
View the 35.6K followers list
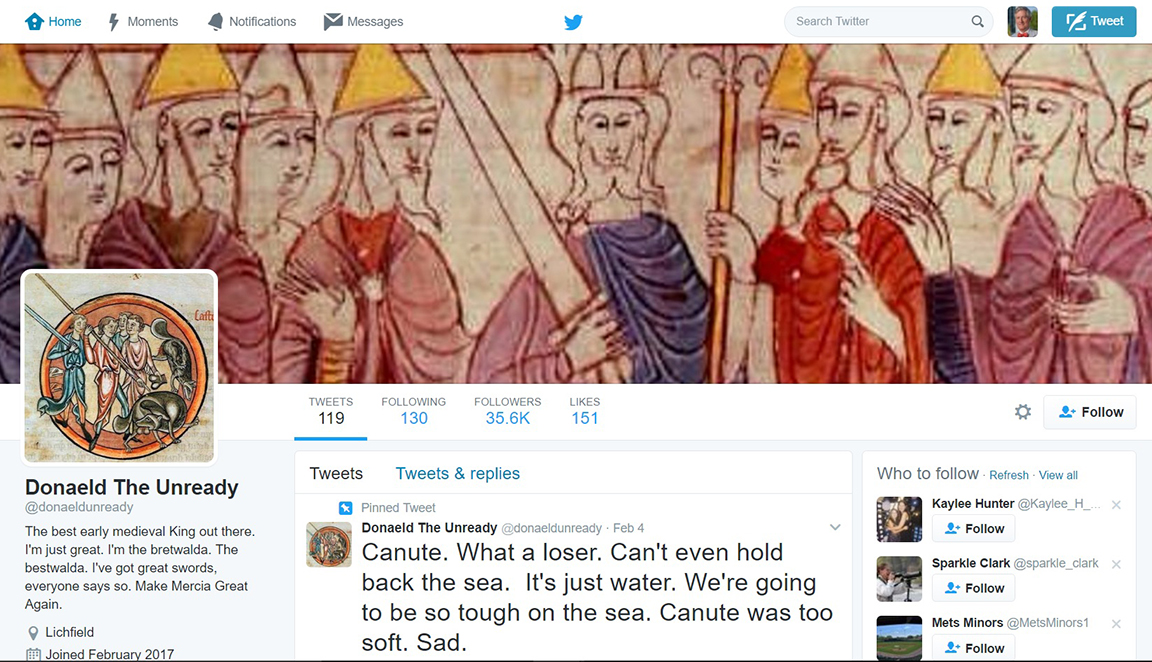point(508,411)
